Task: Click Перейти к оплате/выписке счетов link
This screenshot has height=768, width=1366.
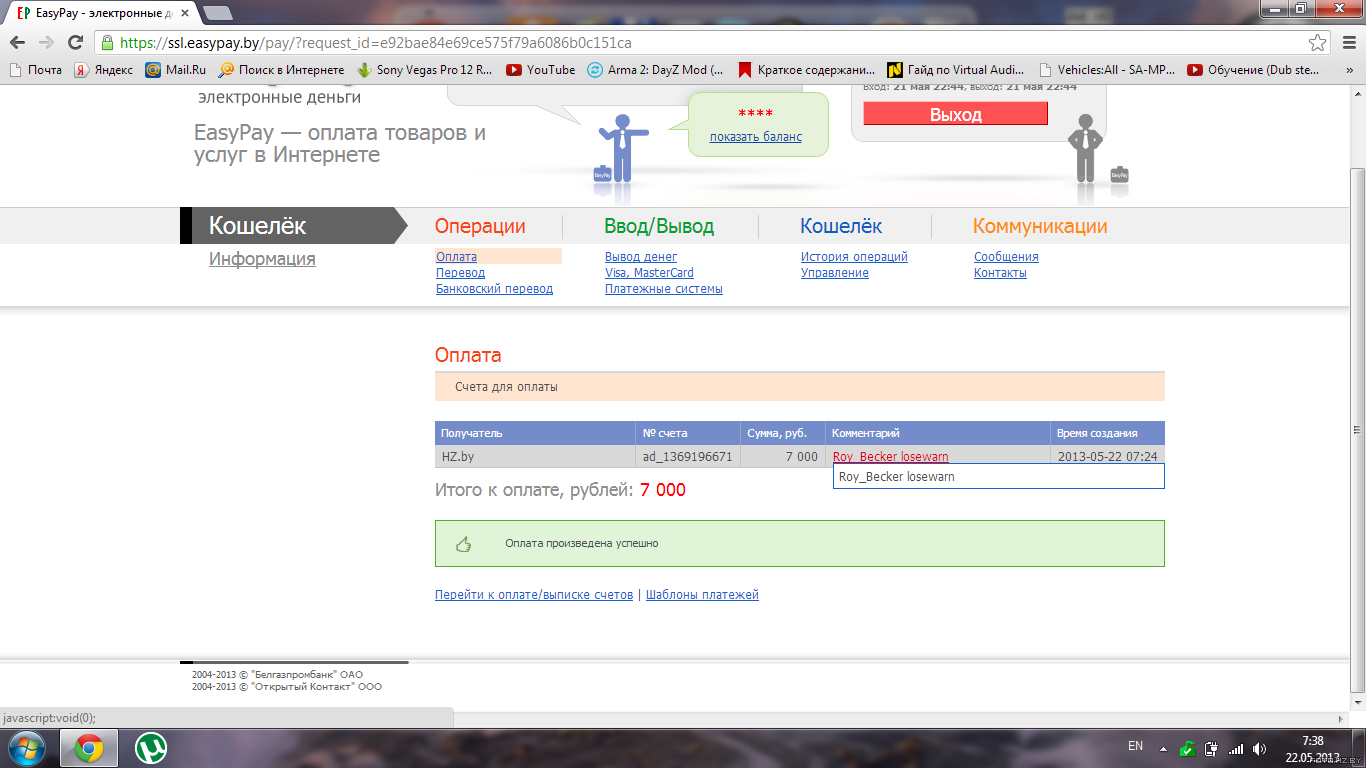Action: pos(534,595)
